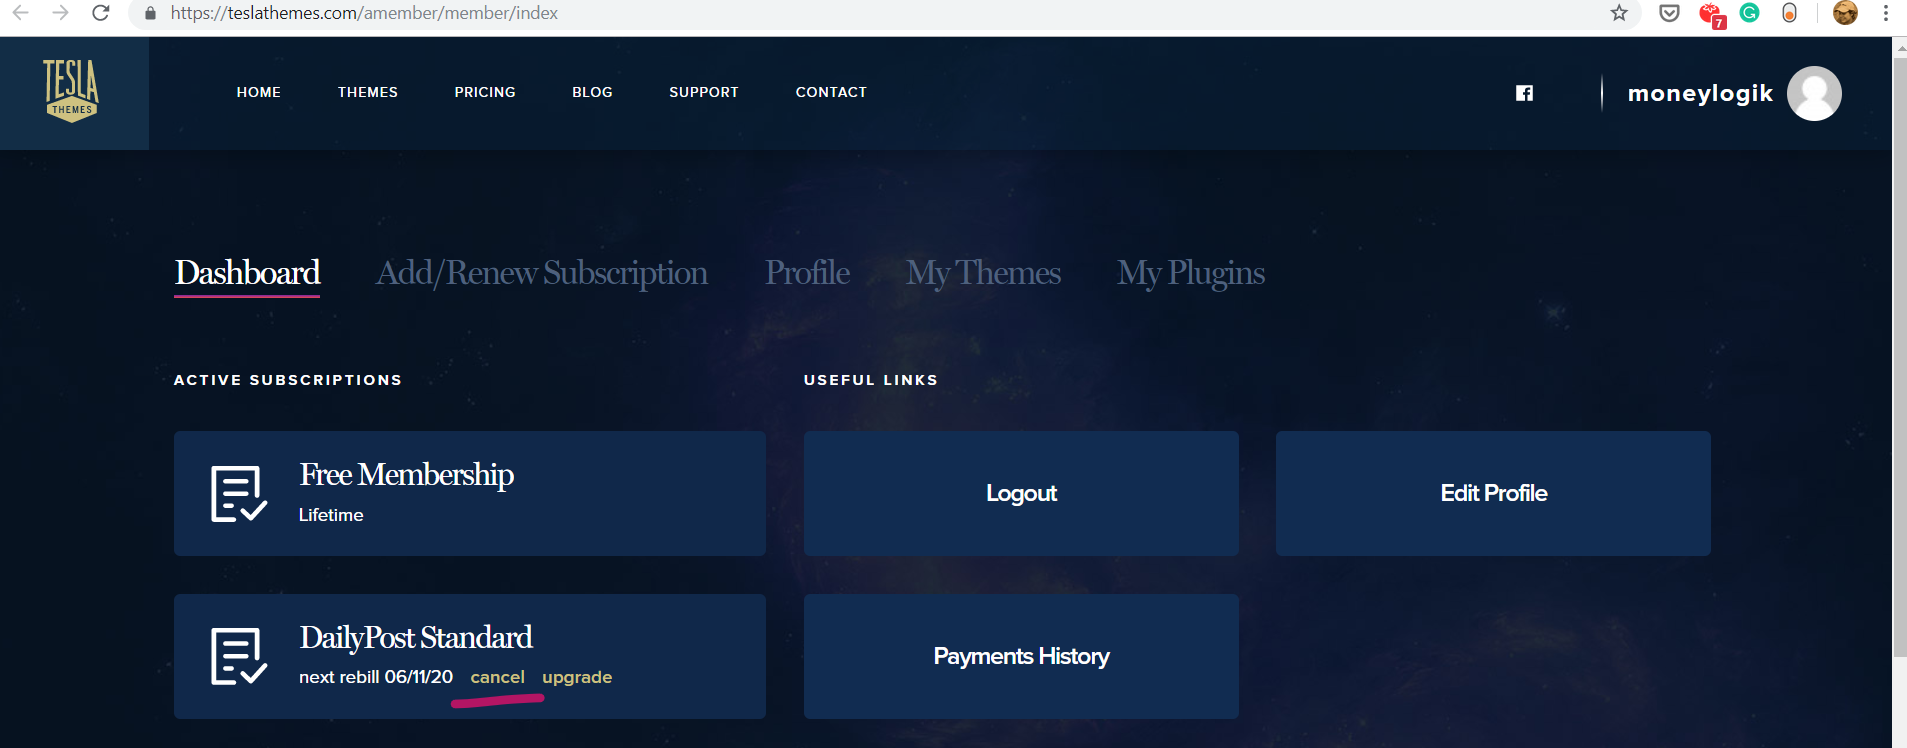Open the Grammarly extension icon
This screenshot has height=748, width=1907.
pos(1749,13)
